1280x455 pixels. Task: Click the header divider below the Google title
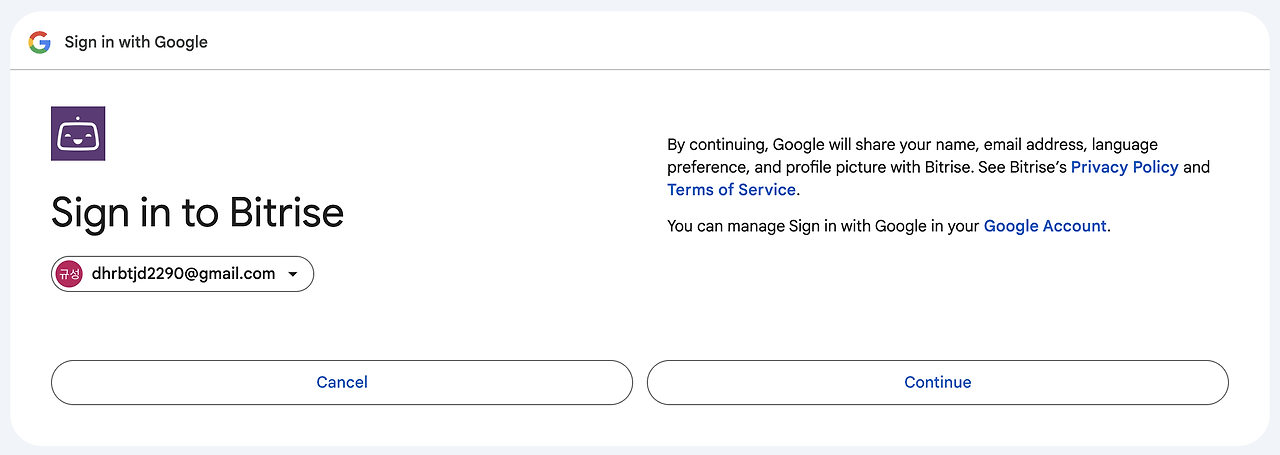(640, 70)
